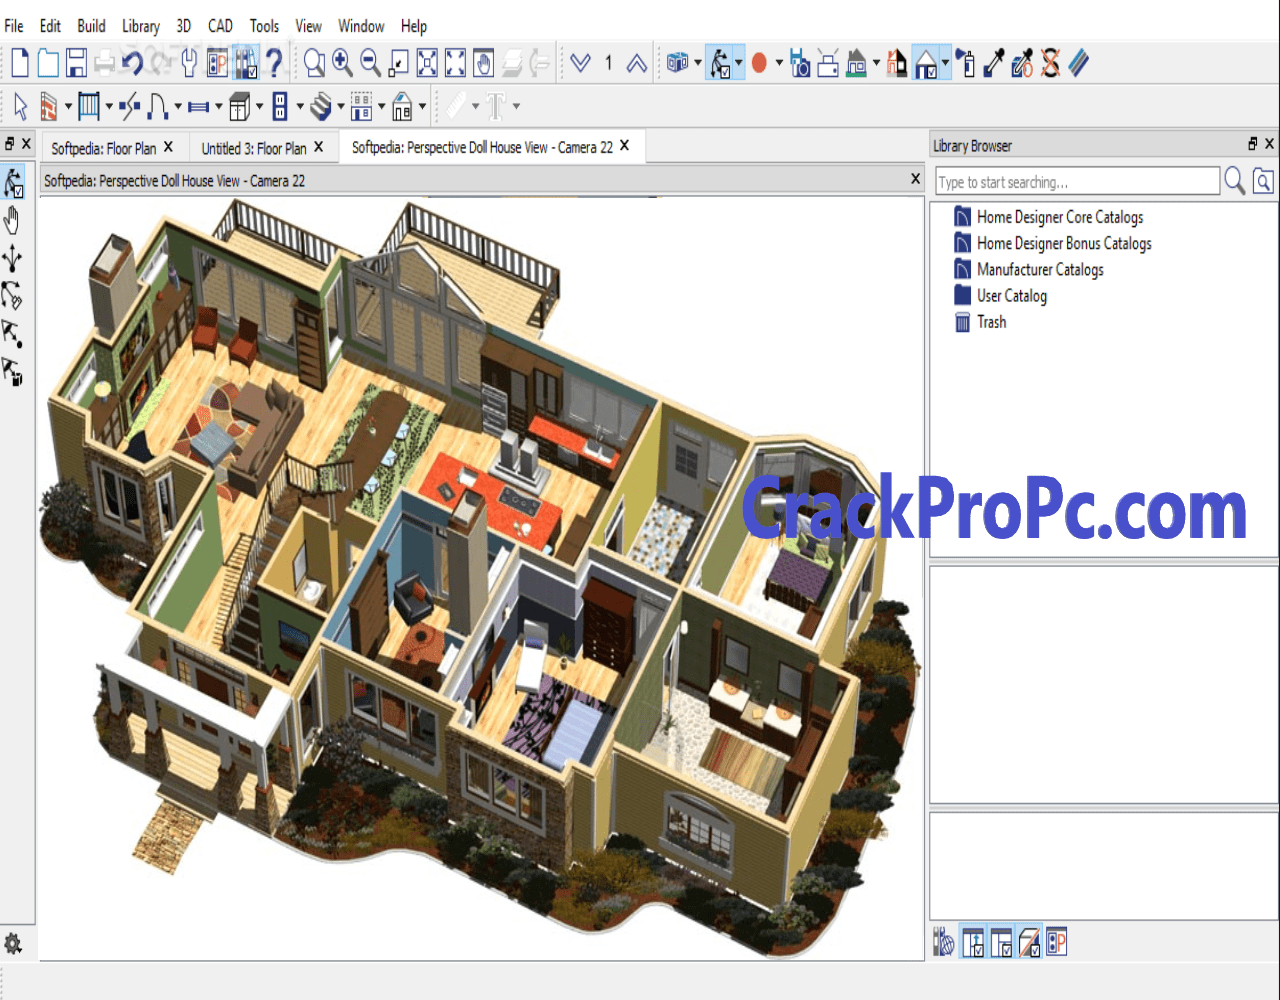Select the Zoom In magnifier icon
This screenshot has height=1000, width=1280.
[x=342, y=64]
